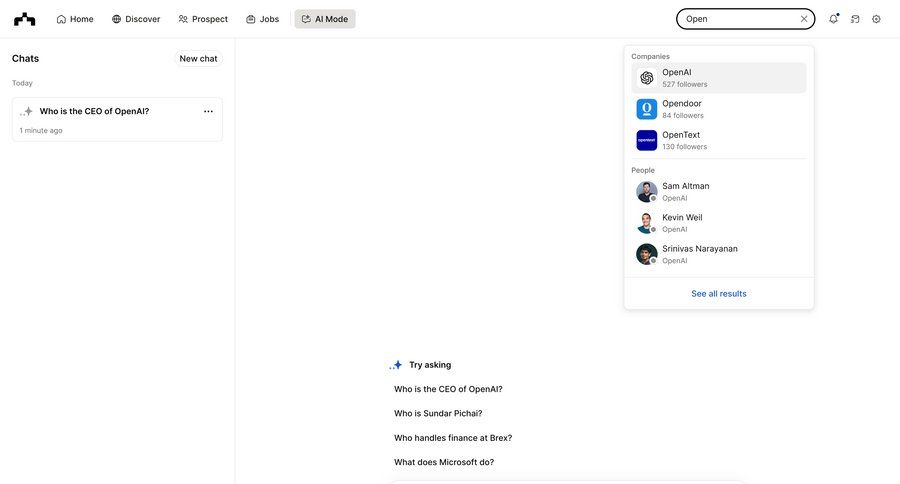This screenshot has height=484, width=900.
Task: Select Sam Altman from People results
Action: coord(719,192)
